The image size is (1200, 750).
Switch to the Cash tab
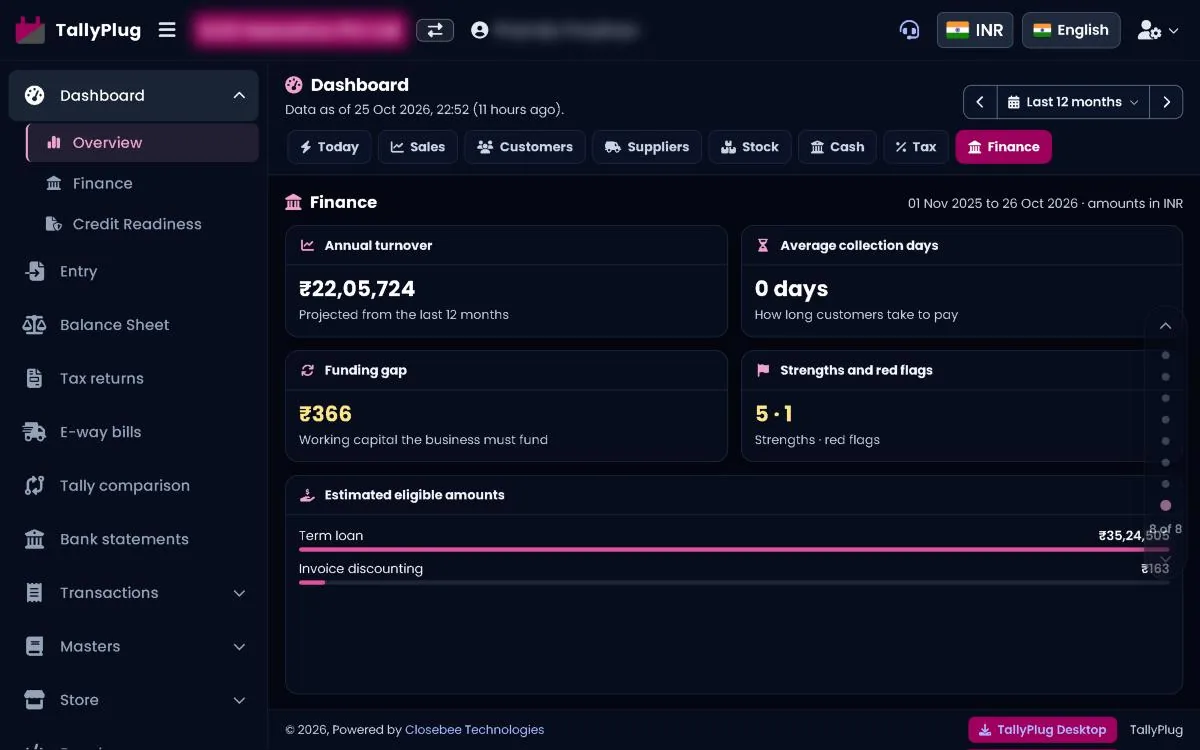pyautogui.click(x=838, y=147)
